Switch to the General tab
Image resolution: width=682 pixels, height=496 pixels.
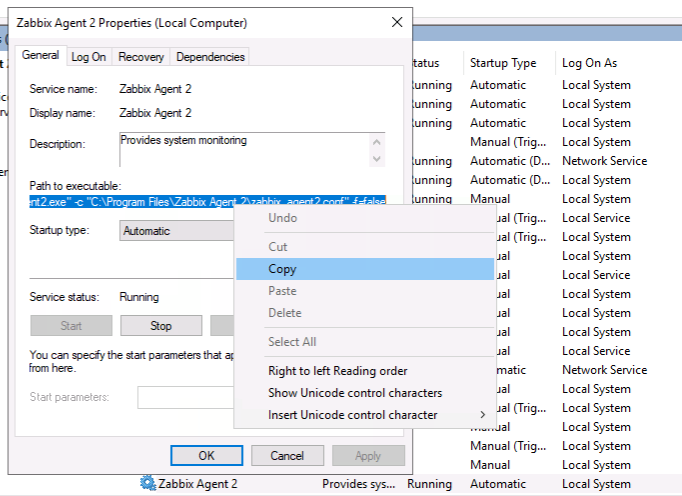[x=40, y=55]
